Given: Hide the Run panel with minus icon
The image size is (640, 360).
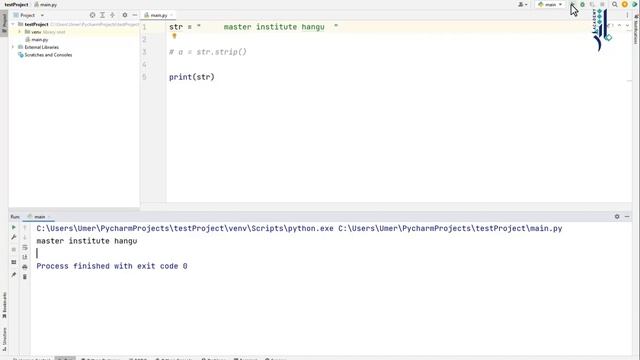Looking at the screenshot, I should click(x=627, y=216).
